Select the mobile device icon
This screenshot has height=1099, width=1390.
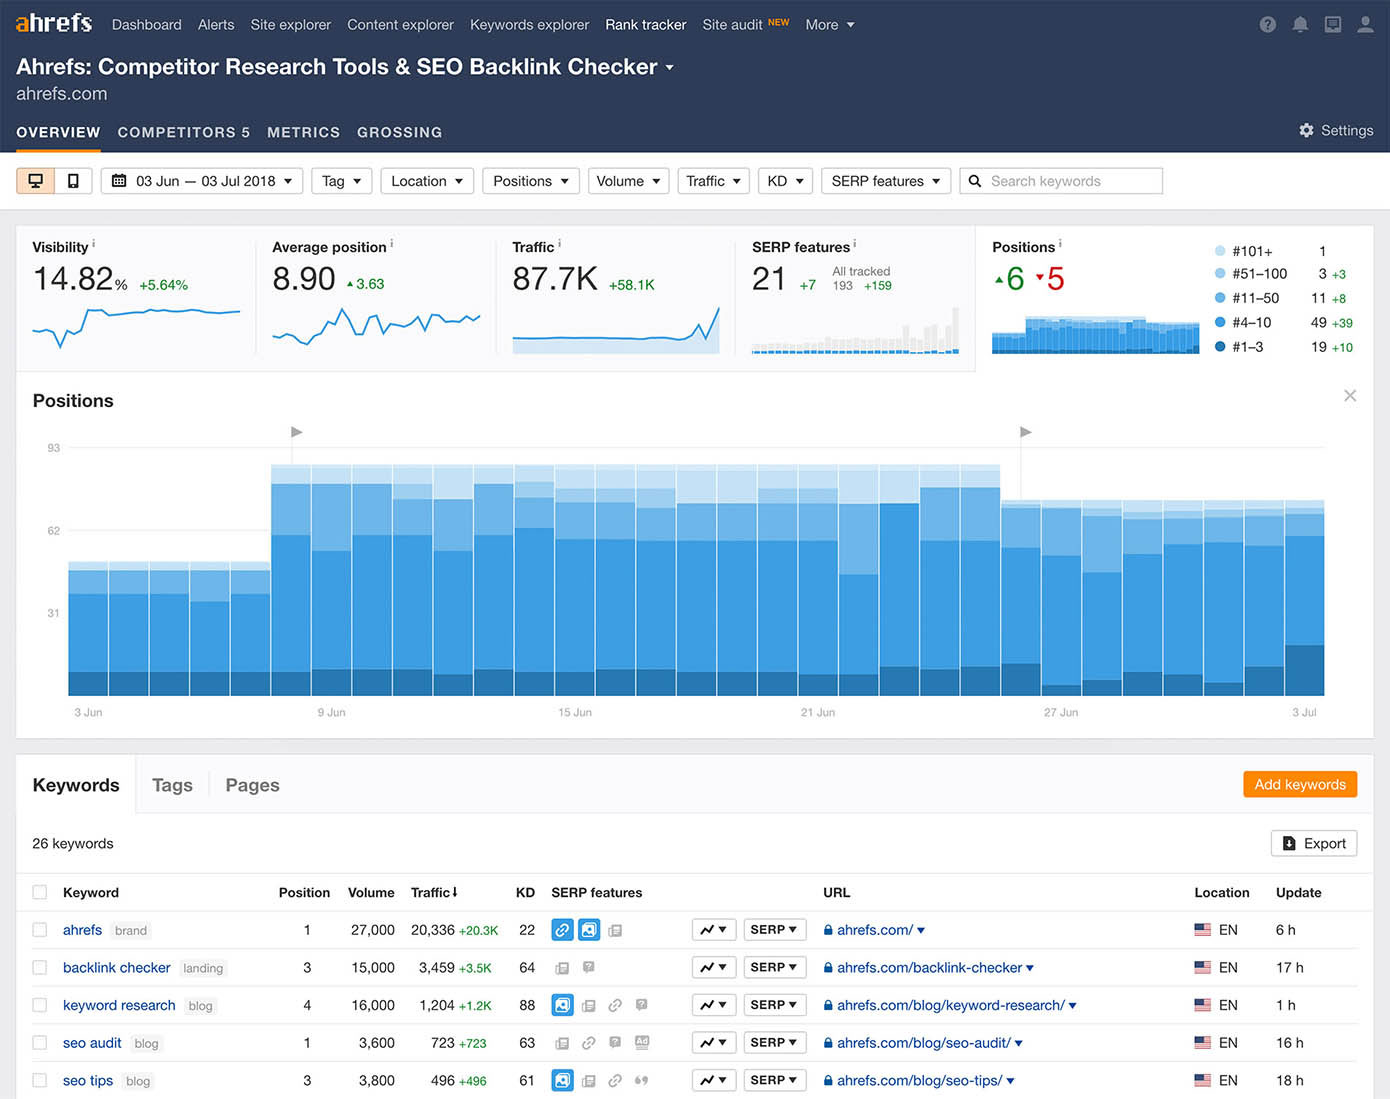[72, 181]
